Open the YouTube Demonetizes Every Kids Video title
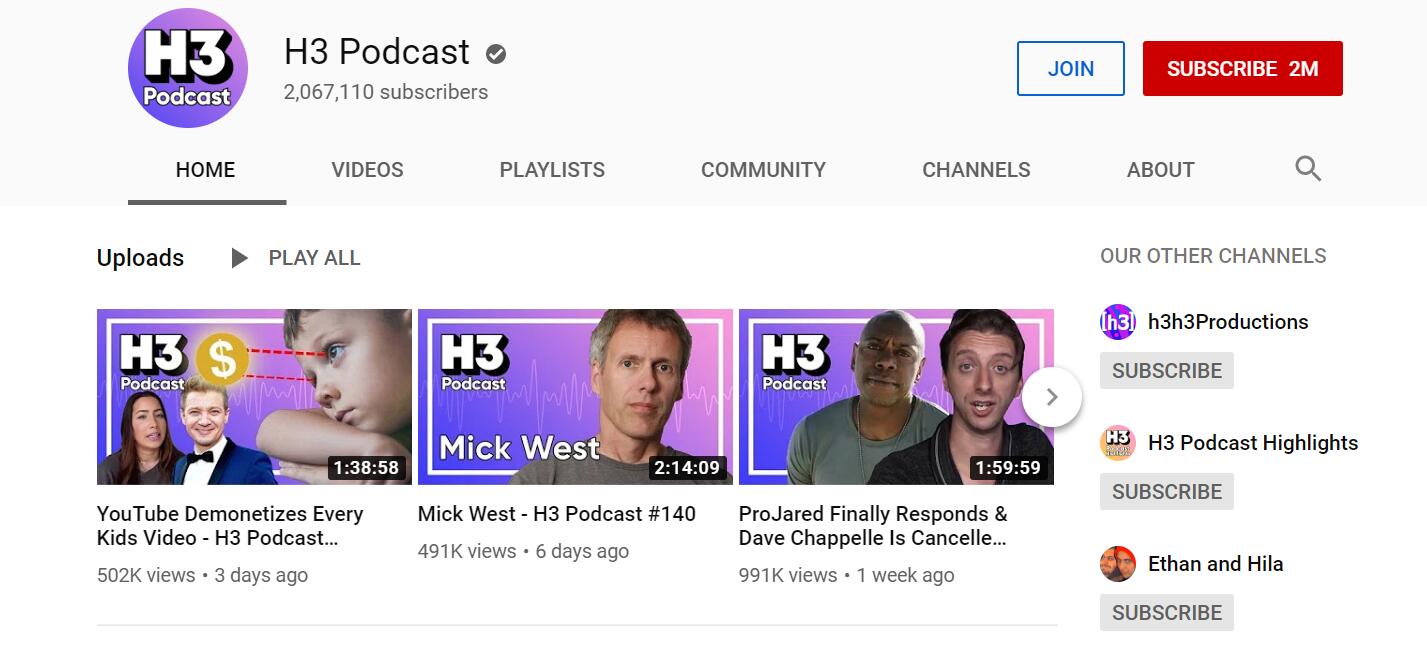The width and height of the screenshot is (1427, 647). [230, 526]
